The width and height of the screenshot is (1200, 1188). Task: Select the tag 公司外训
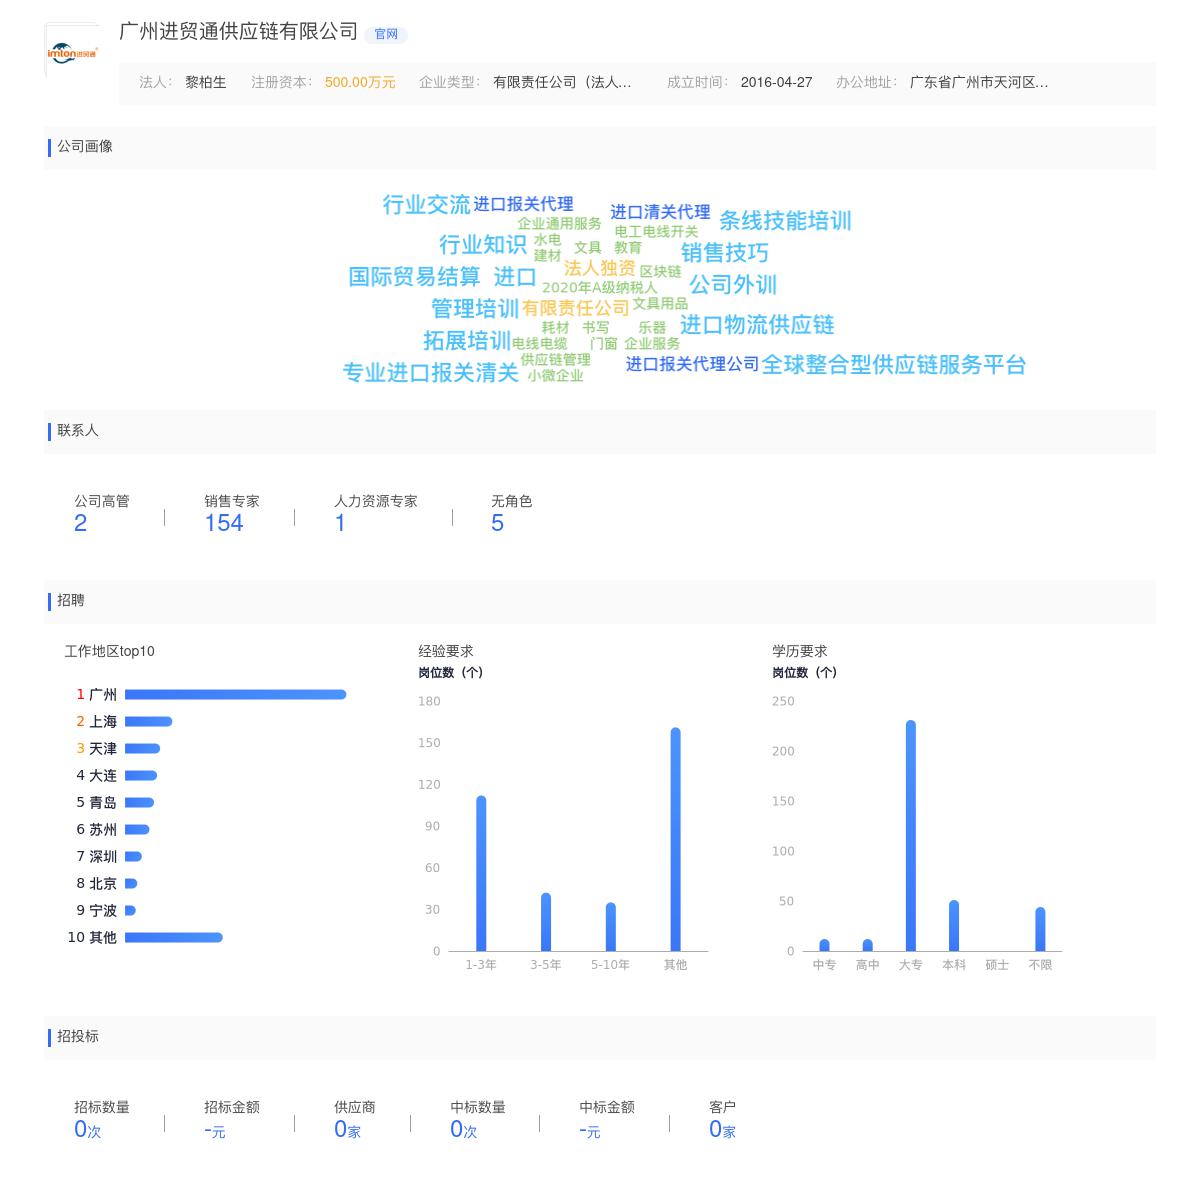tap(733, 285)
